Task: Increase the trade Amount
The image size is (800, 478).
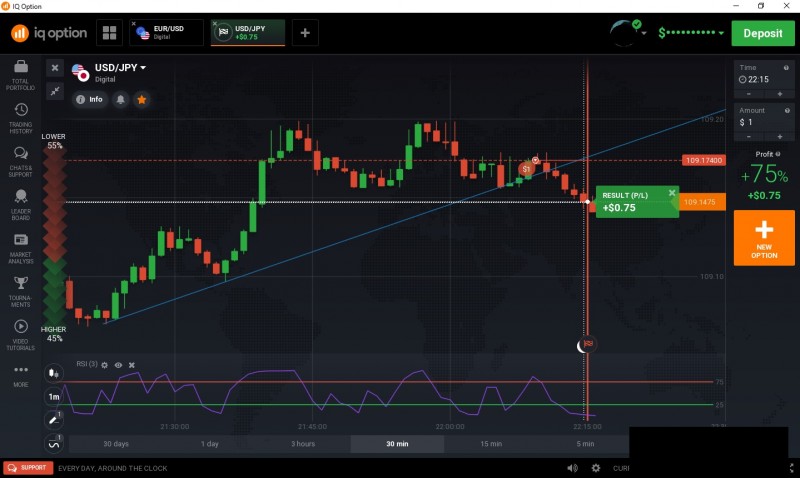Action: point(780,137)
